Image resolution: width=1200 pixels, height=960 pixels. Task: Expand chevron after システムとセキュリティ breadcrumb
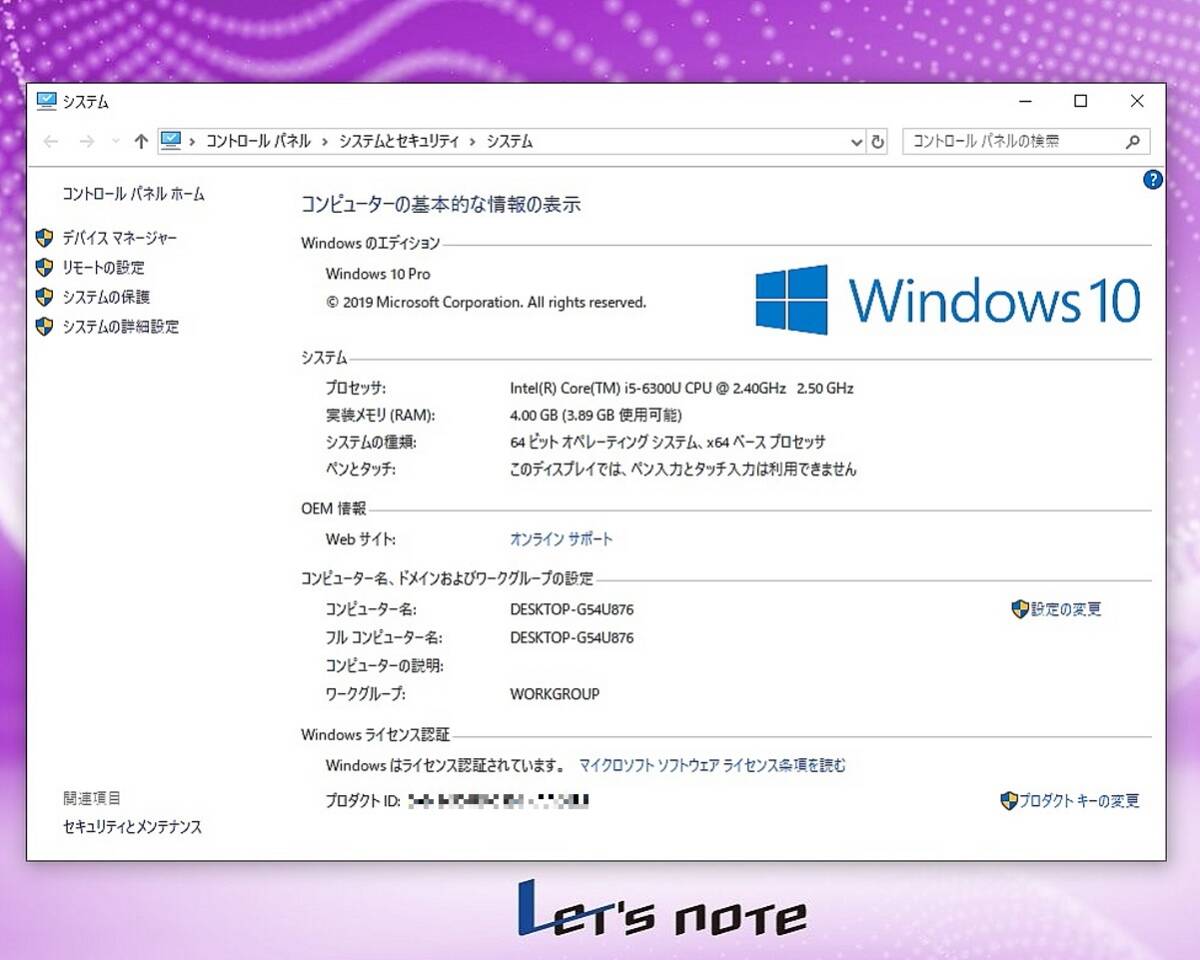tap(473, 142)
